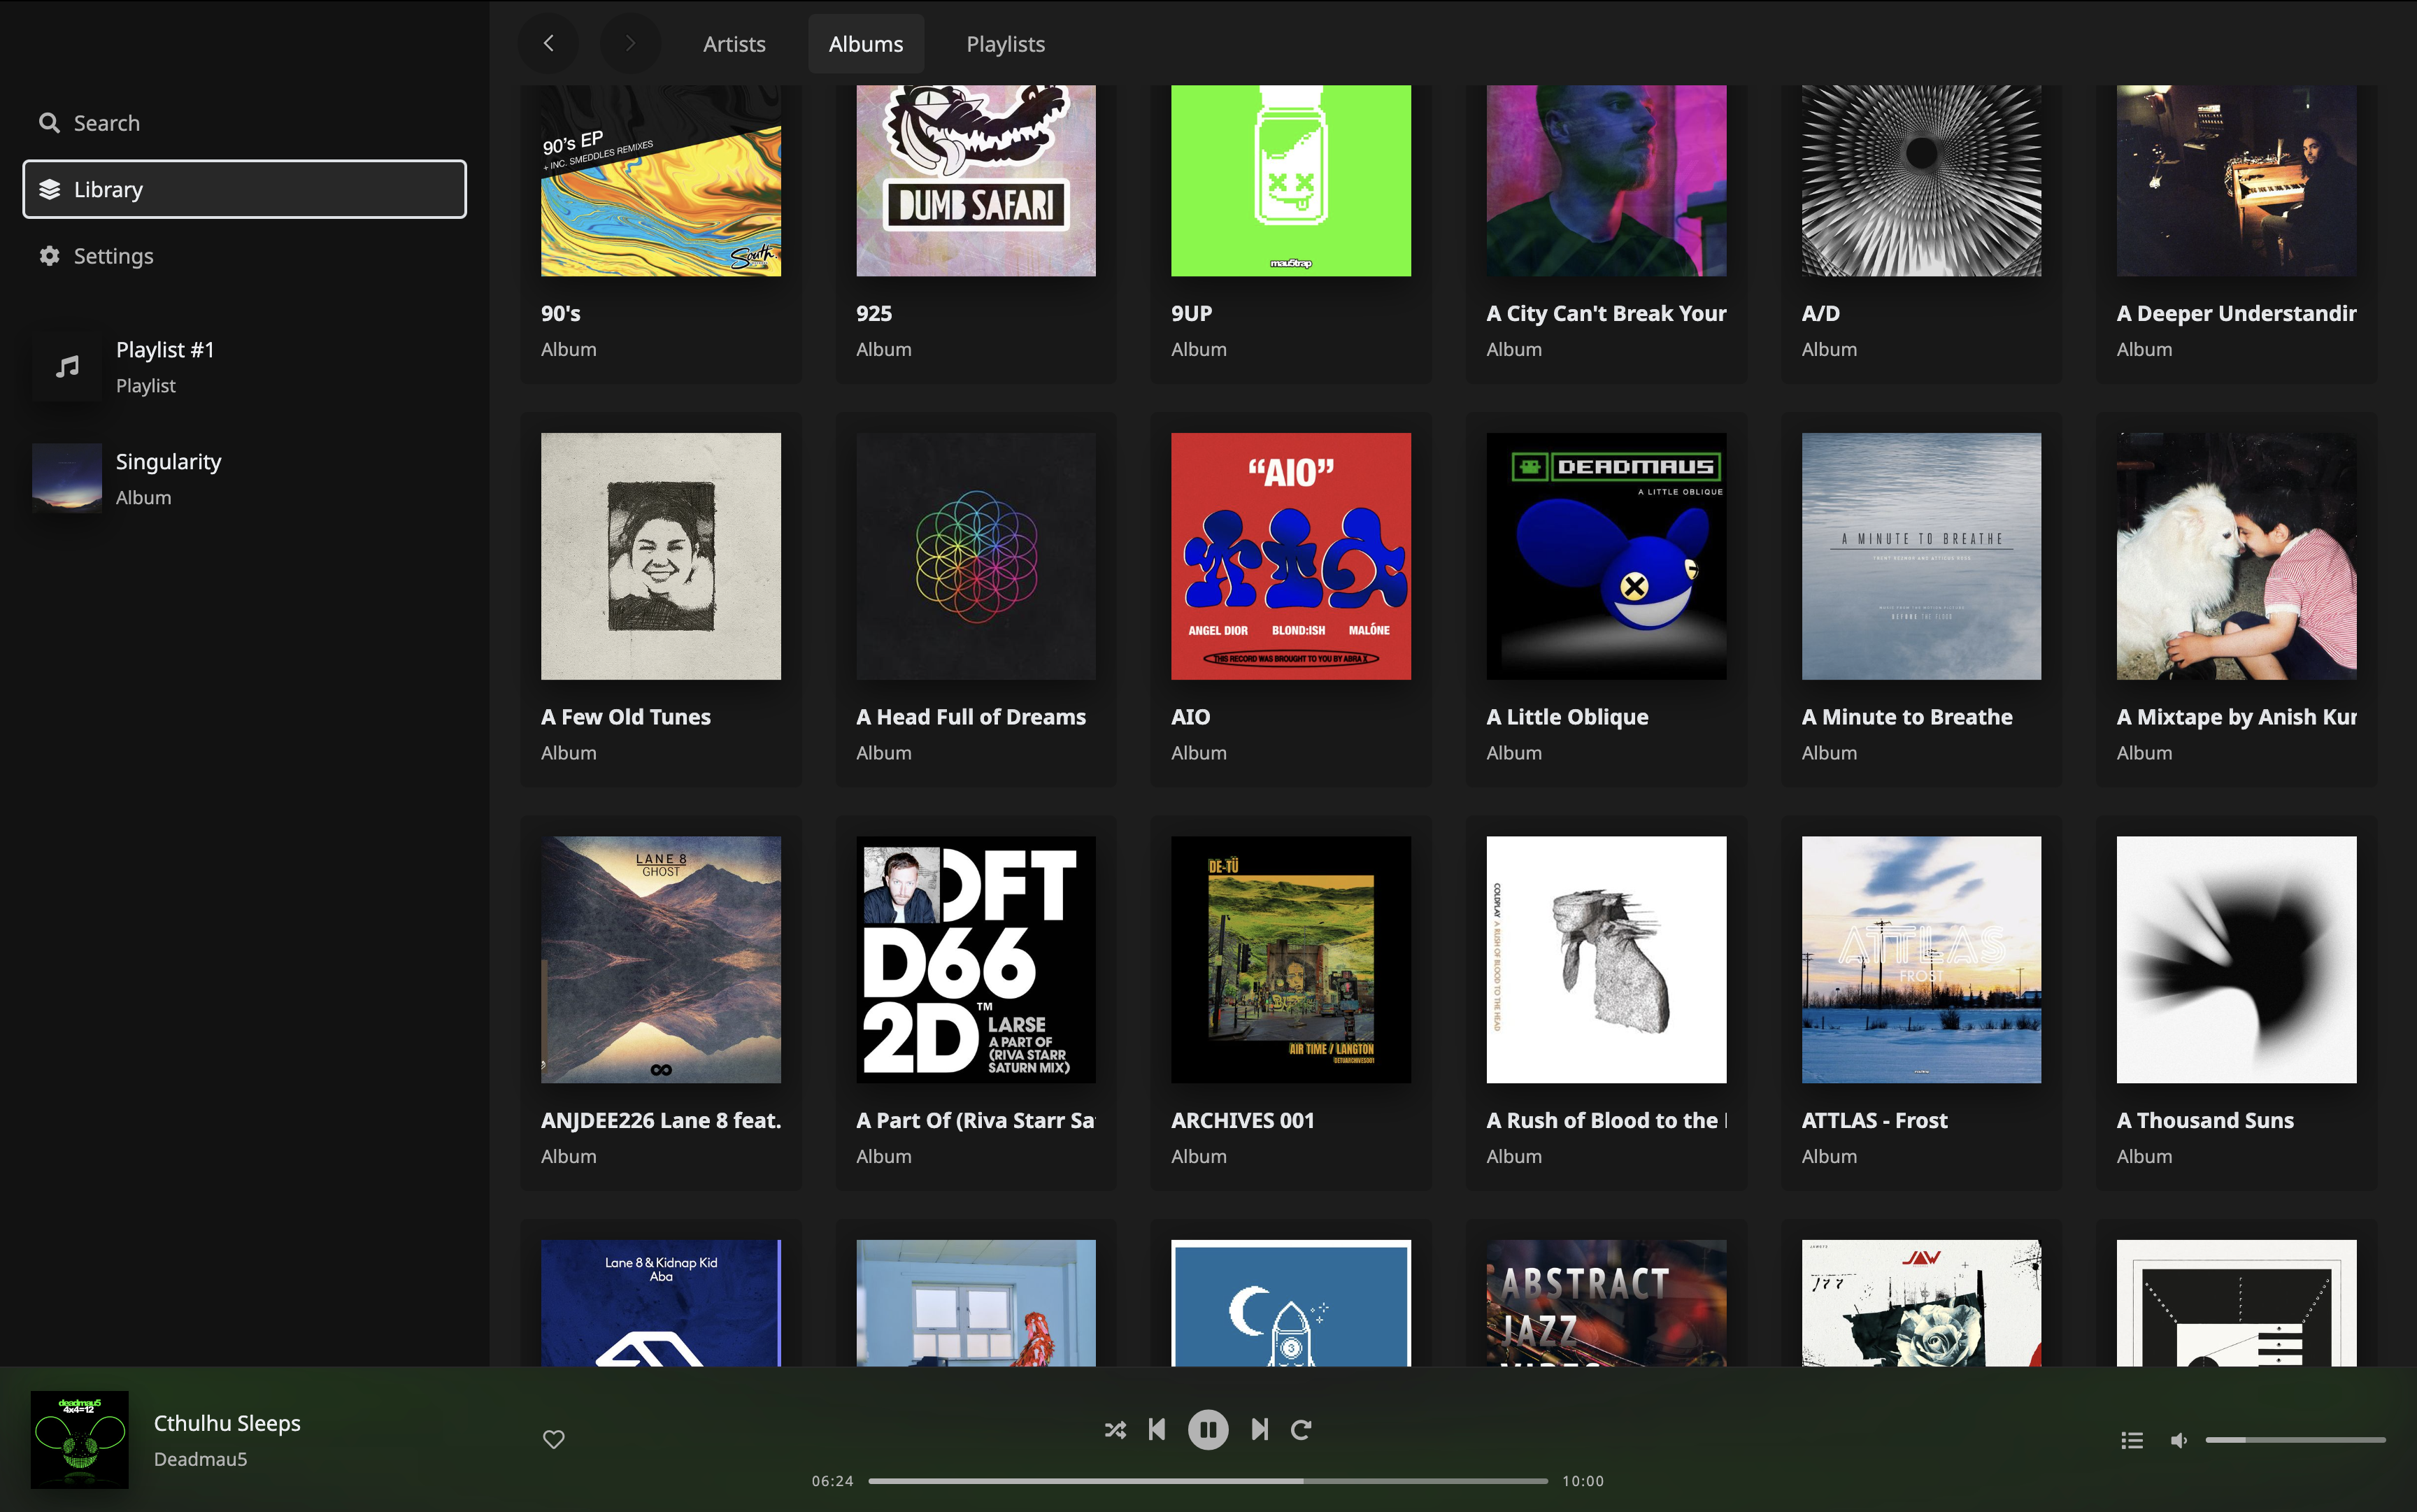Select Library in the sidebar
The image size is (2417, 1512).
click(x=244, y=189)
